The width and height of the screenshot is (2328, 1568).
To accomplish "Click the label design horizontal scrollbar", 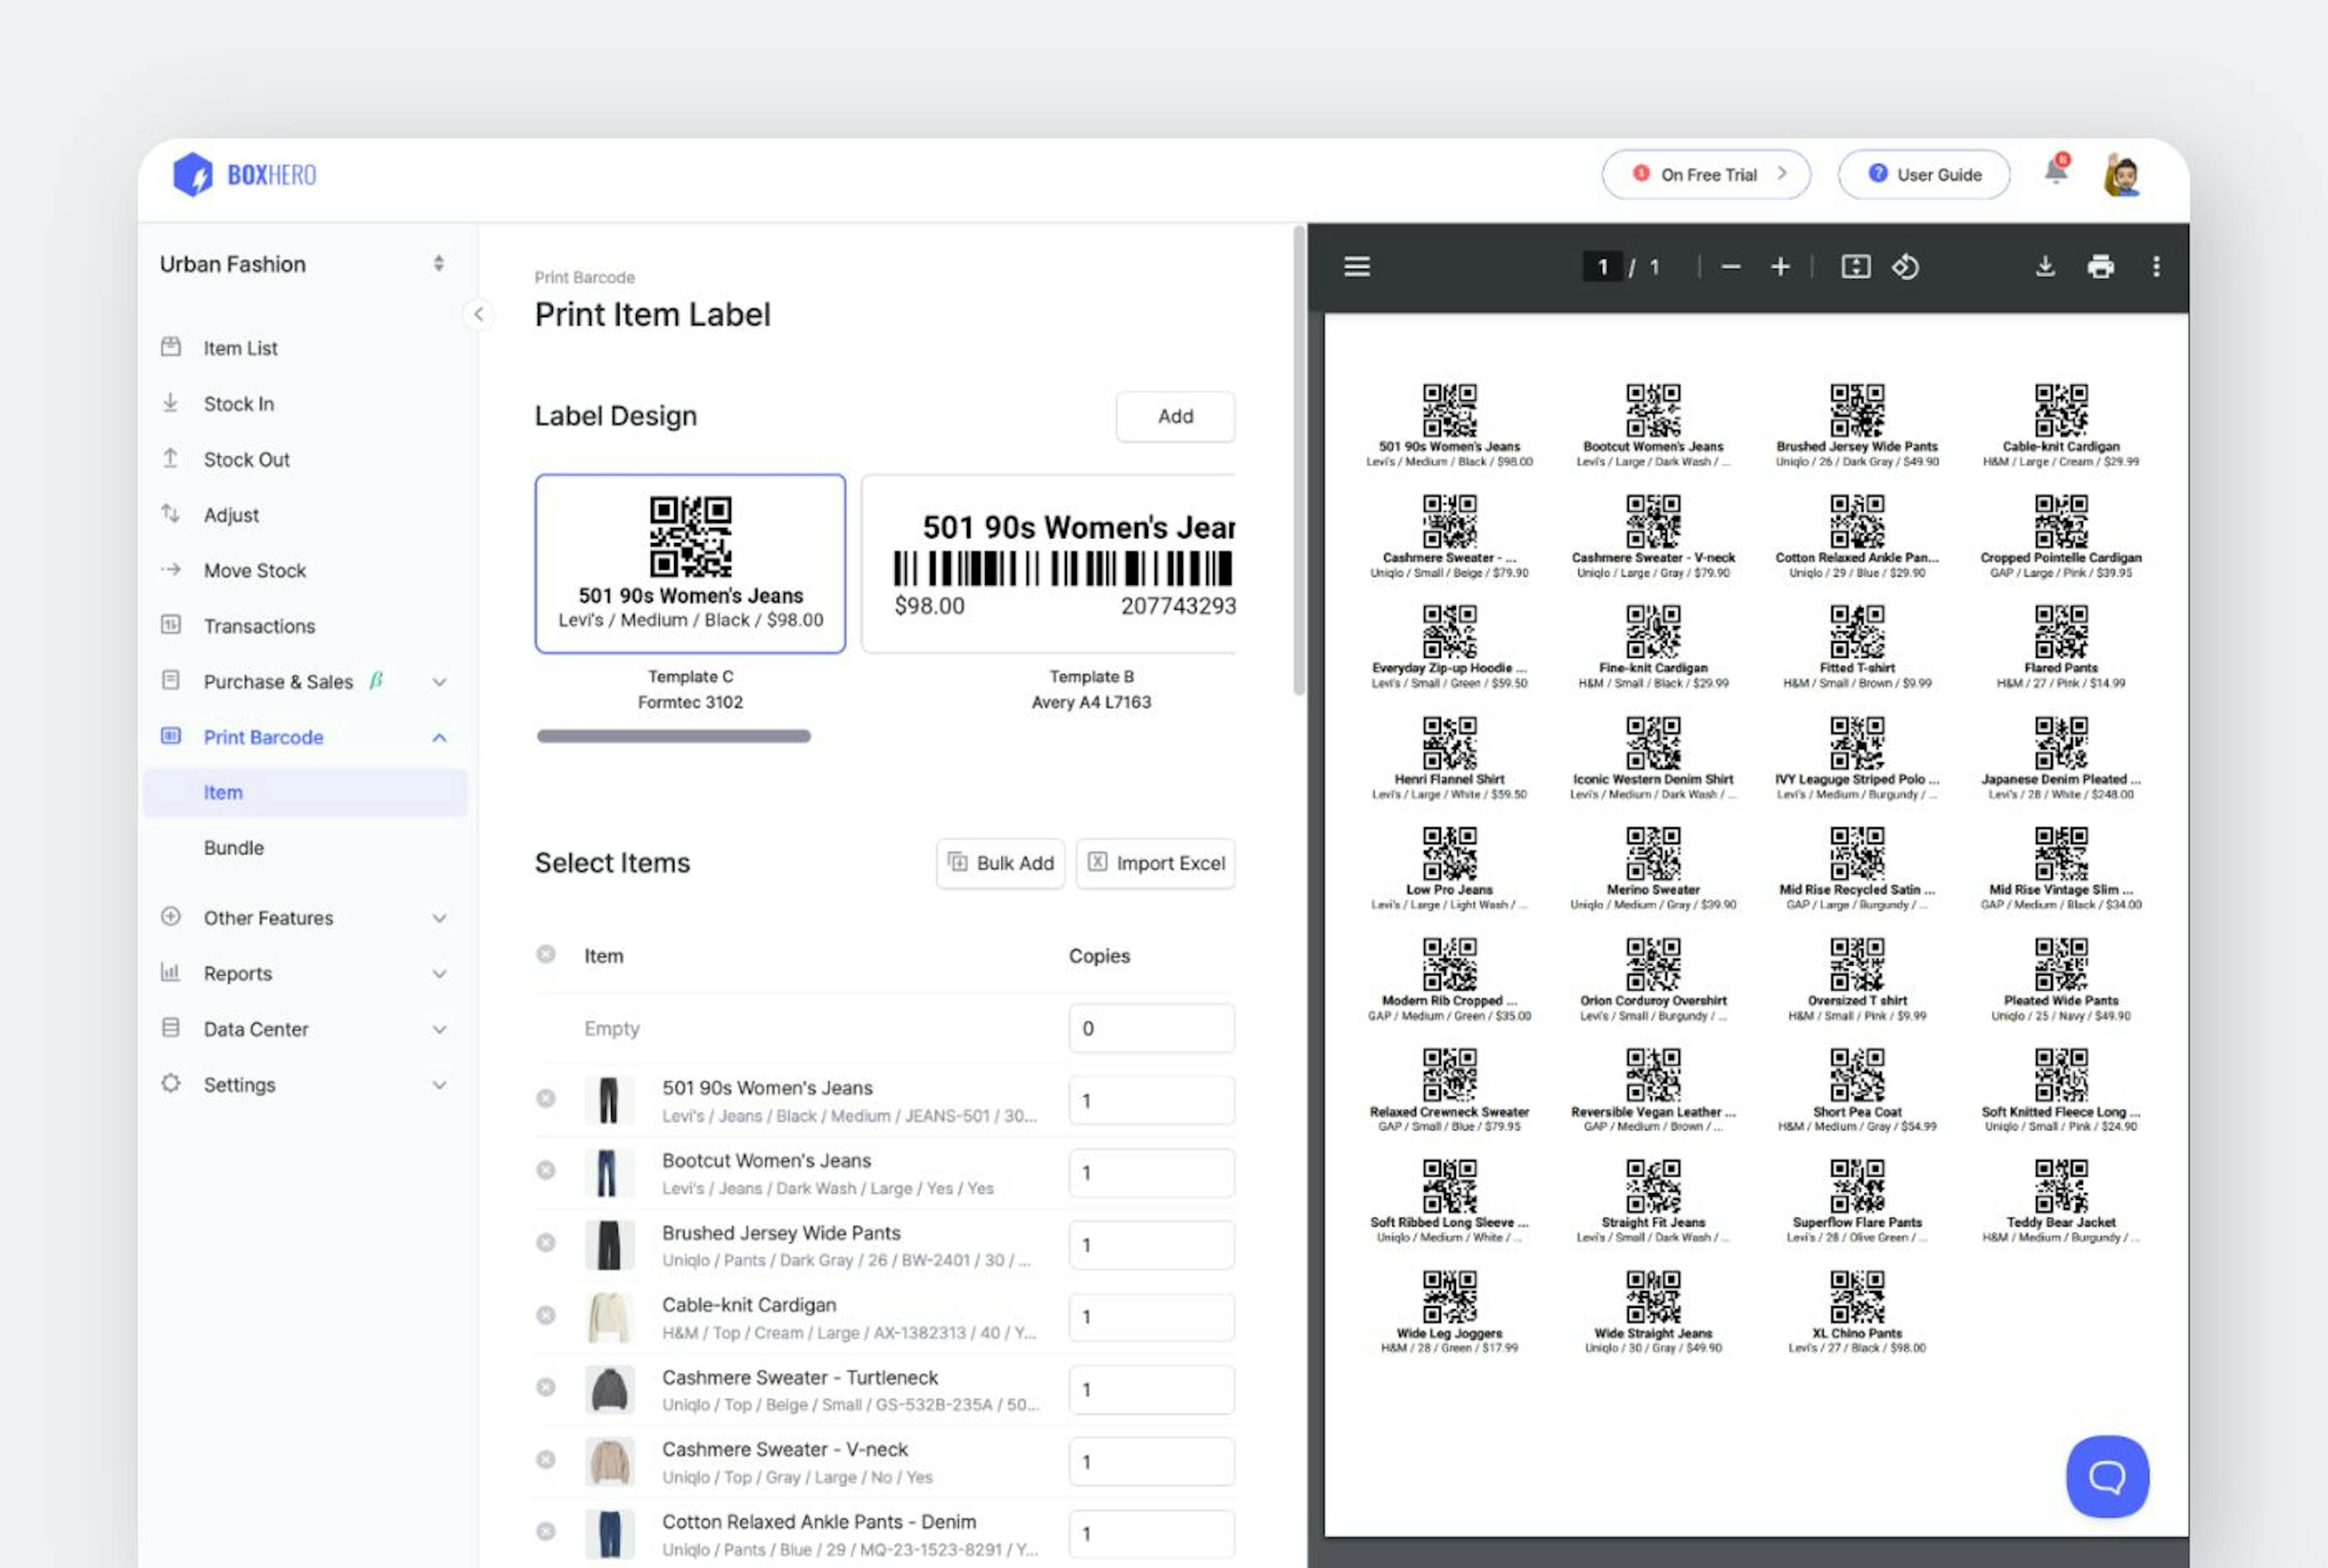I will 673,736.
